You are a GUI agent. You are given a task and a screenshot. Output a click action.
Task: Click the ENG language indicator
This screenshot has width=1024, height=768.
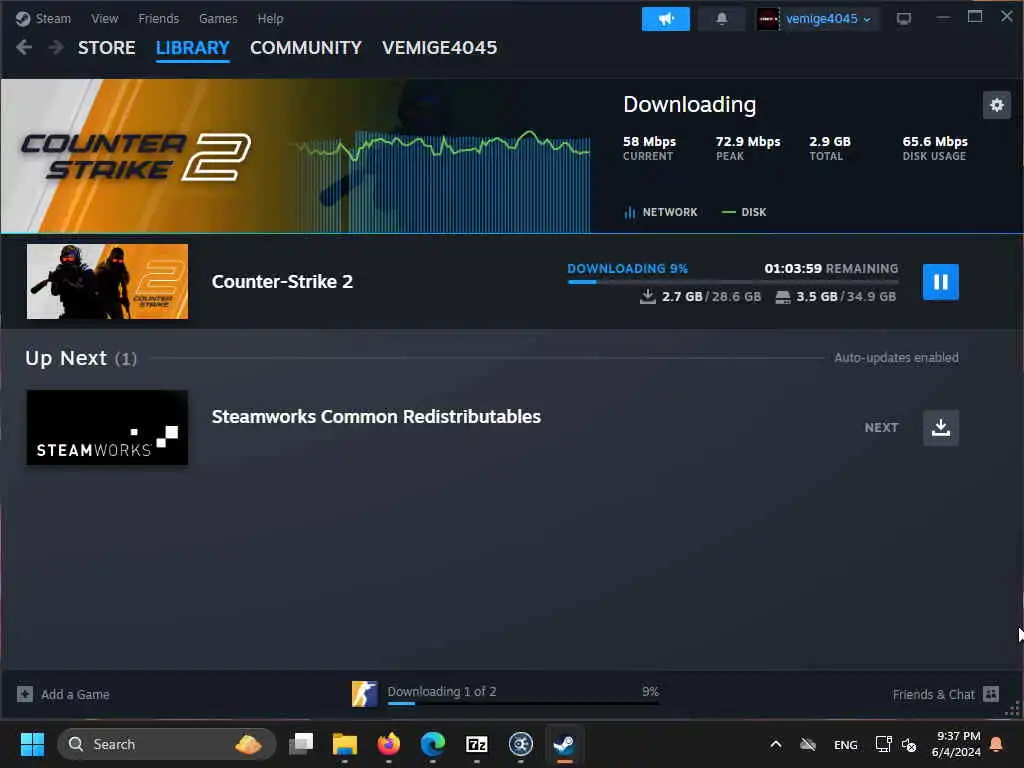(846, 744)
